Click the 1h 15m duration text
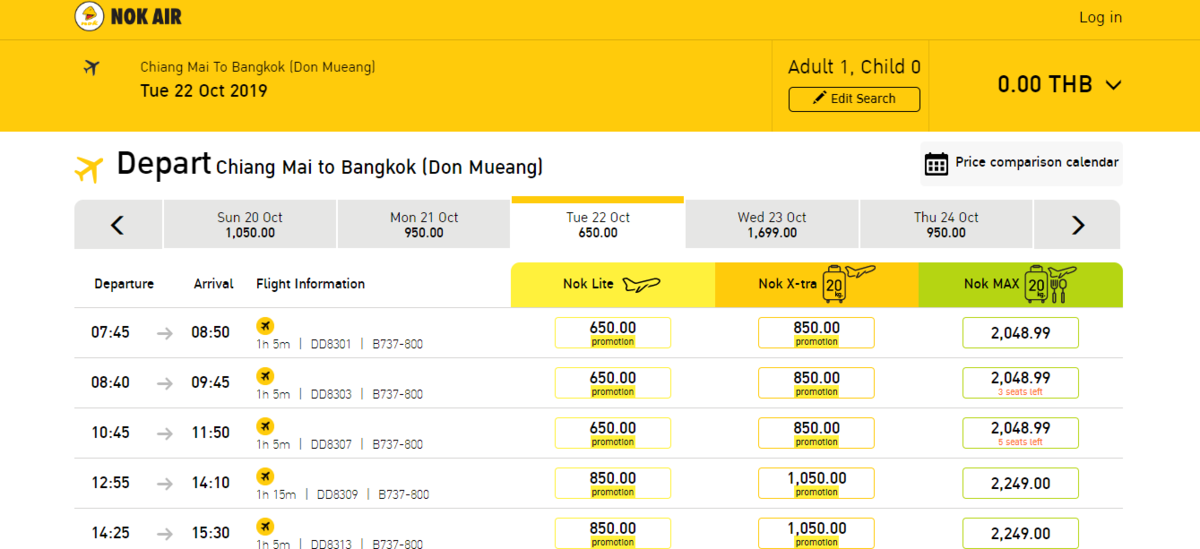 click(x=276, y=495)
